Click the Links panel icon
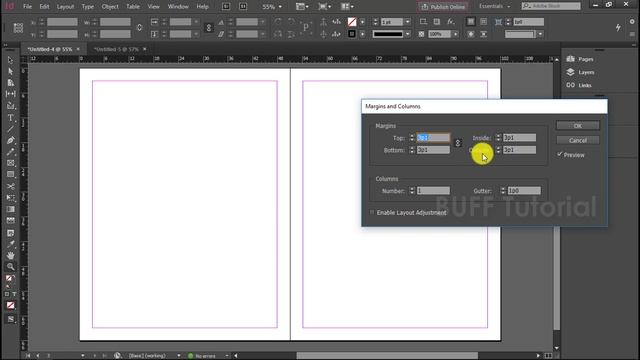Viewport: 640px width, 360px height. click(571, 85)
